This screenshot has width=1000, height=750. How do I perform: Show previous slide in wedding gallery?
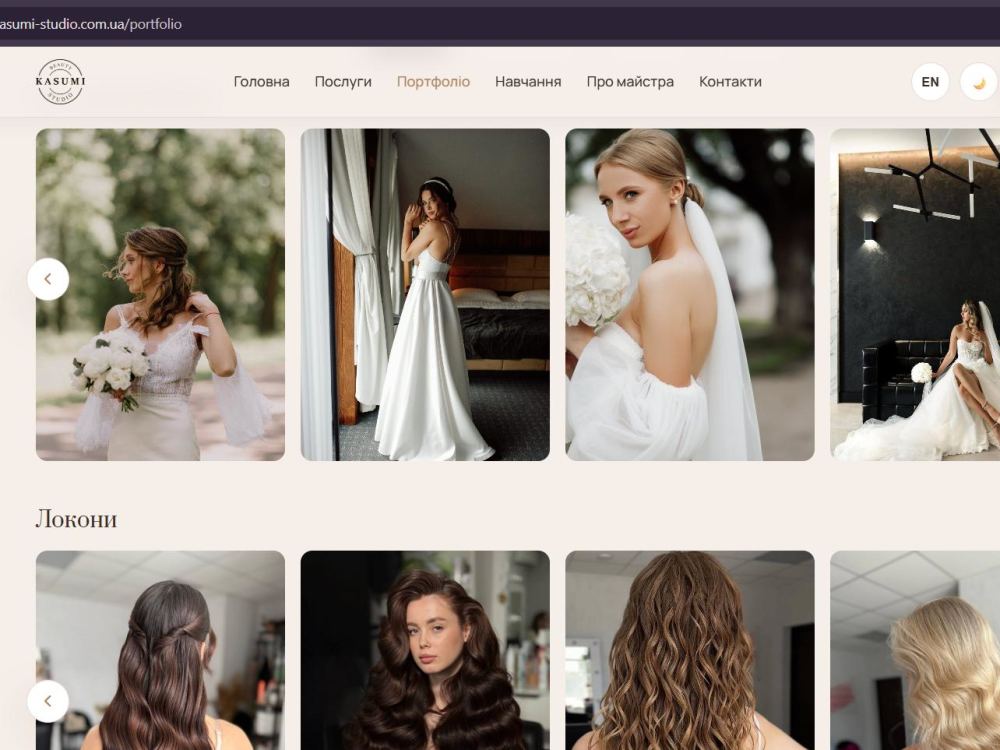[x=48, y=279]
